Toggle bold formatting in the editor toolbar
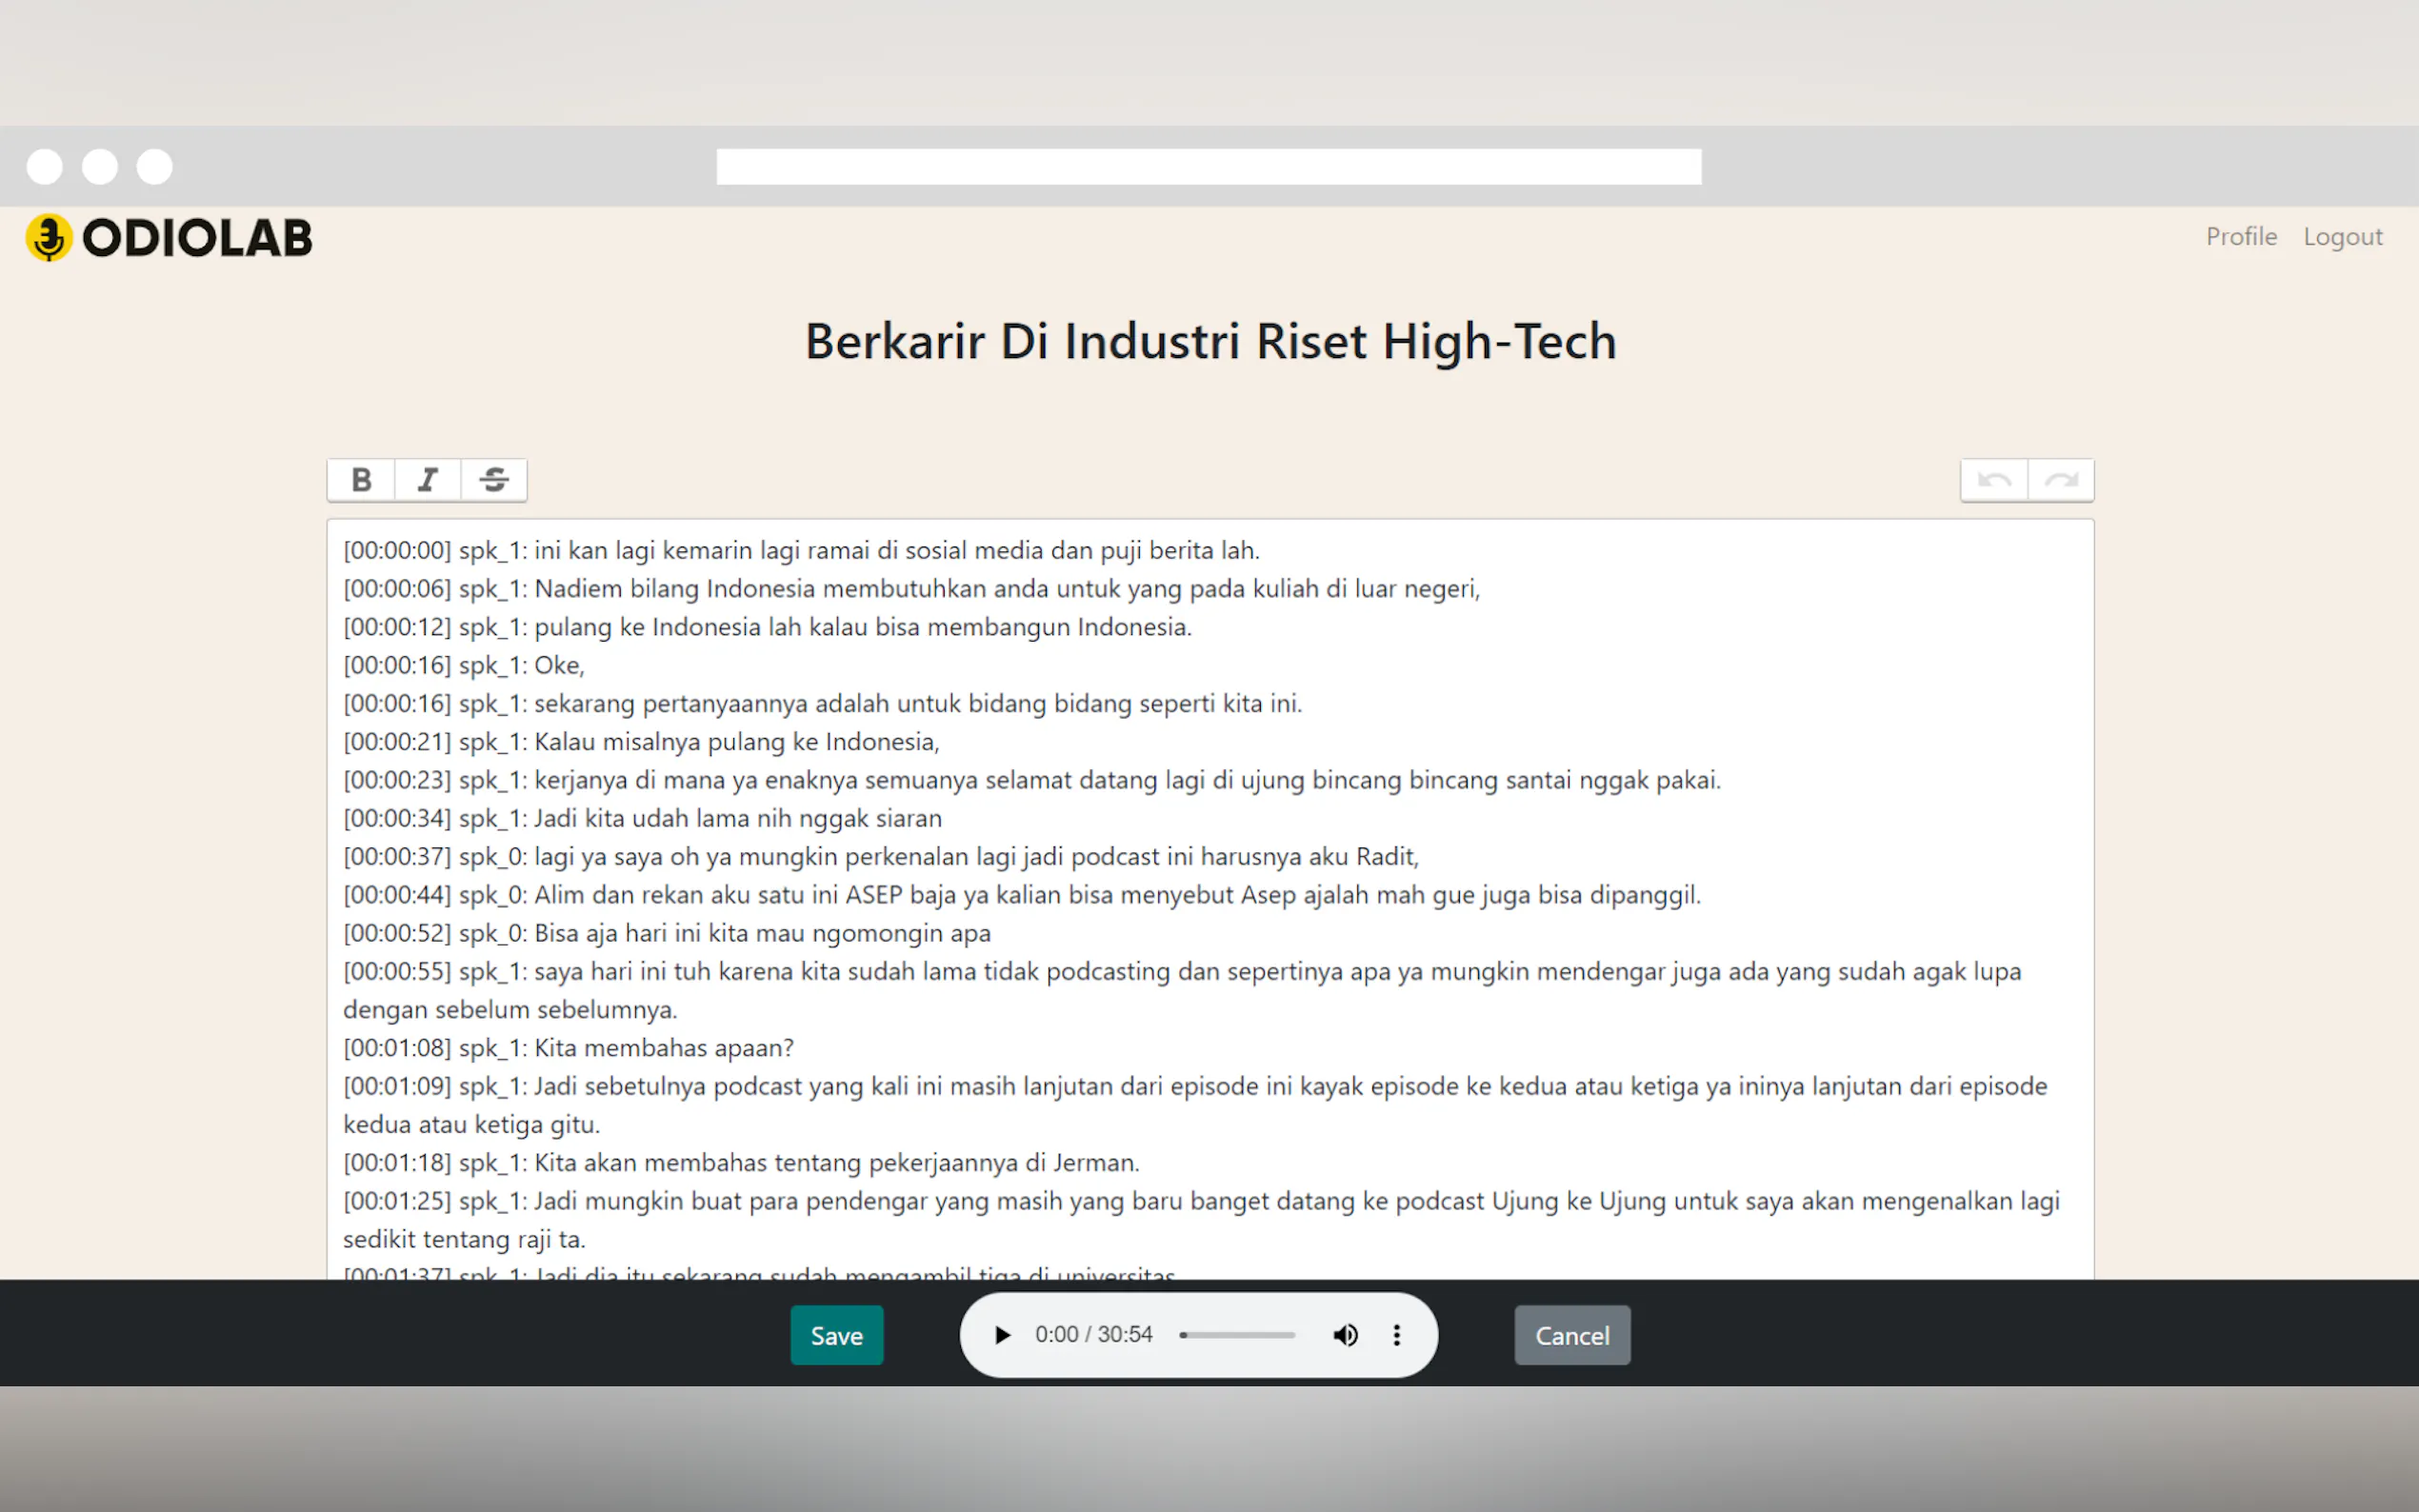The image size is (2419, 1512). tap(361, 480)
